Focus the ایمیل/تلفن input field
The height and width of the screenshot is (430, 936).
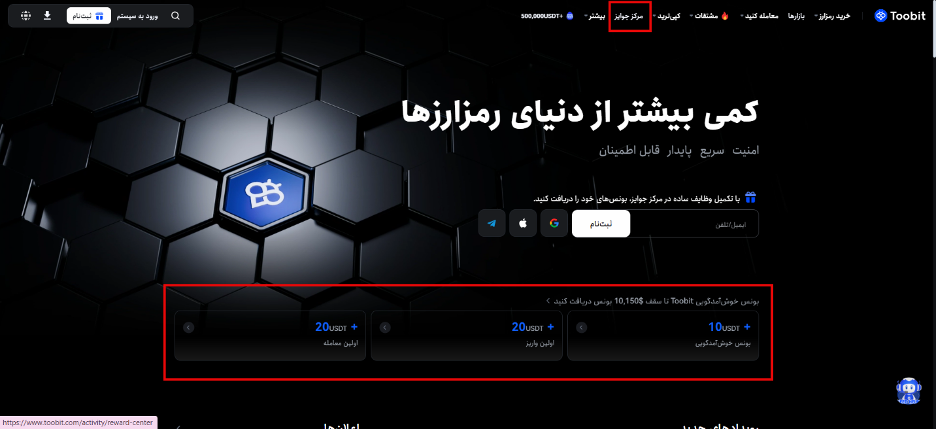tap(694, 223)
